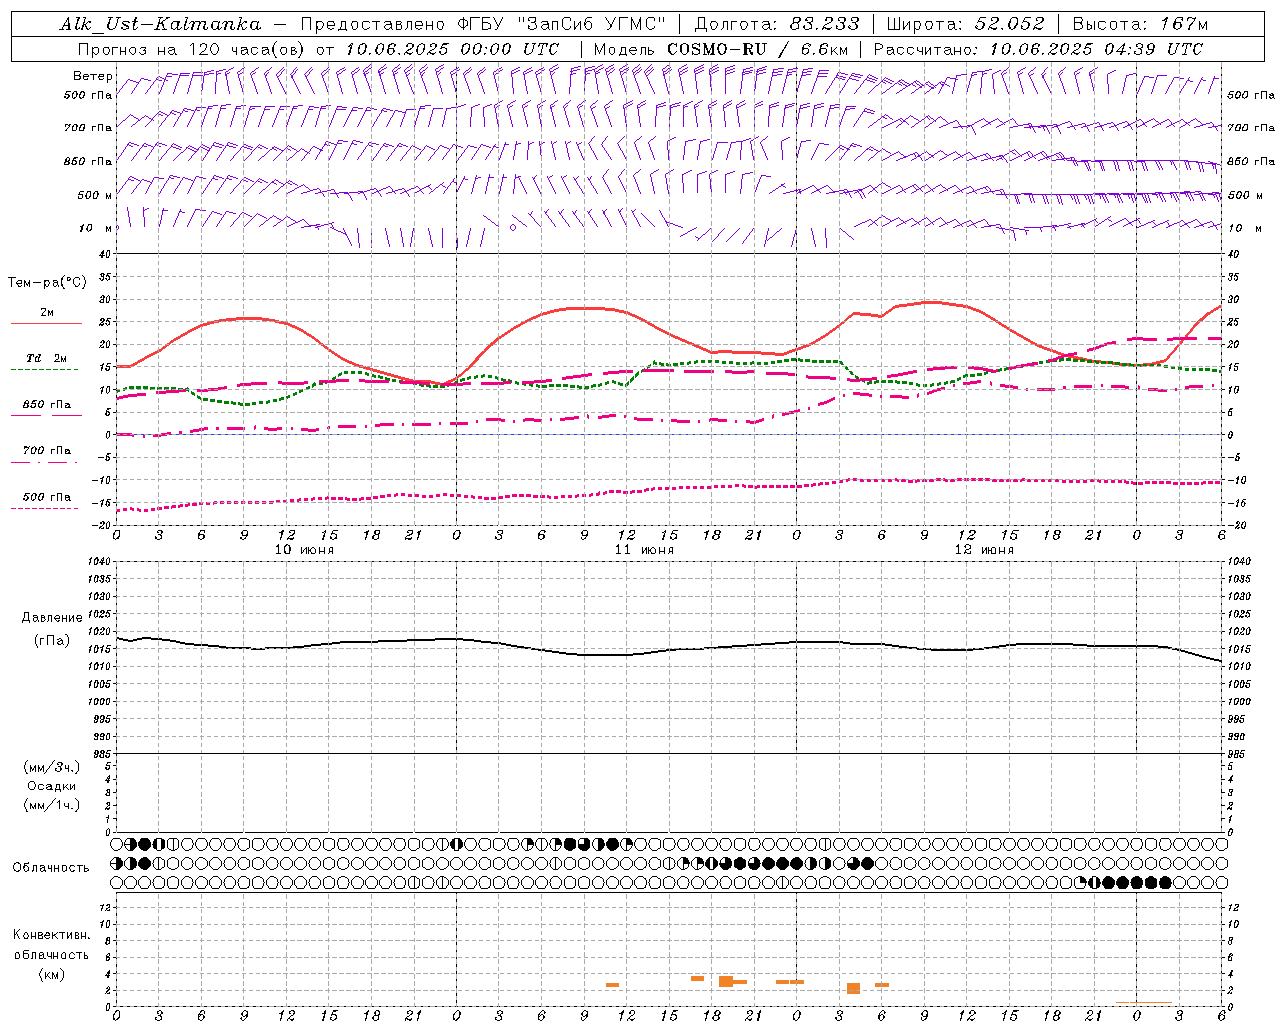Click the station title "Alk_Ust-Kaimanka"
1280x1024 pixels.
tap(161, 24)
